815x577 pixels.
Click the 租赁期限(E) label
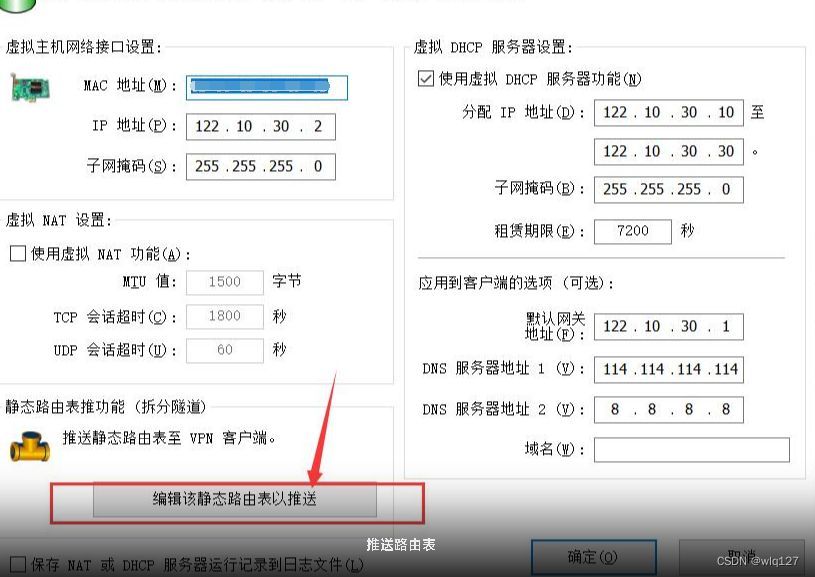click(540, 231)
